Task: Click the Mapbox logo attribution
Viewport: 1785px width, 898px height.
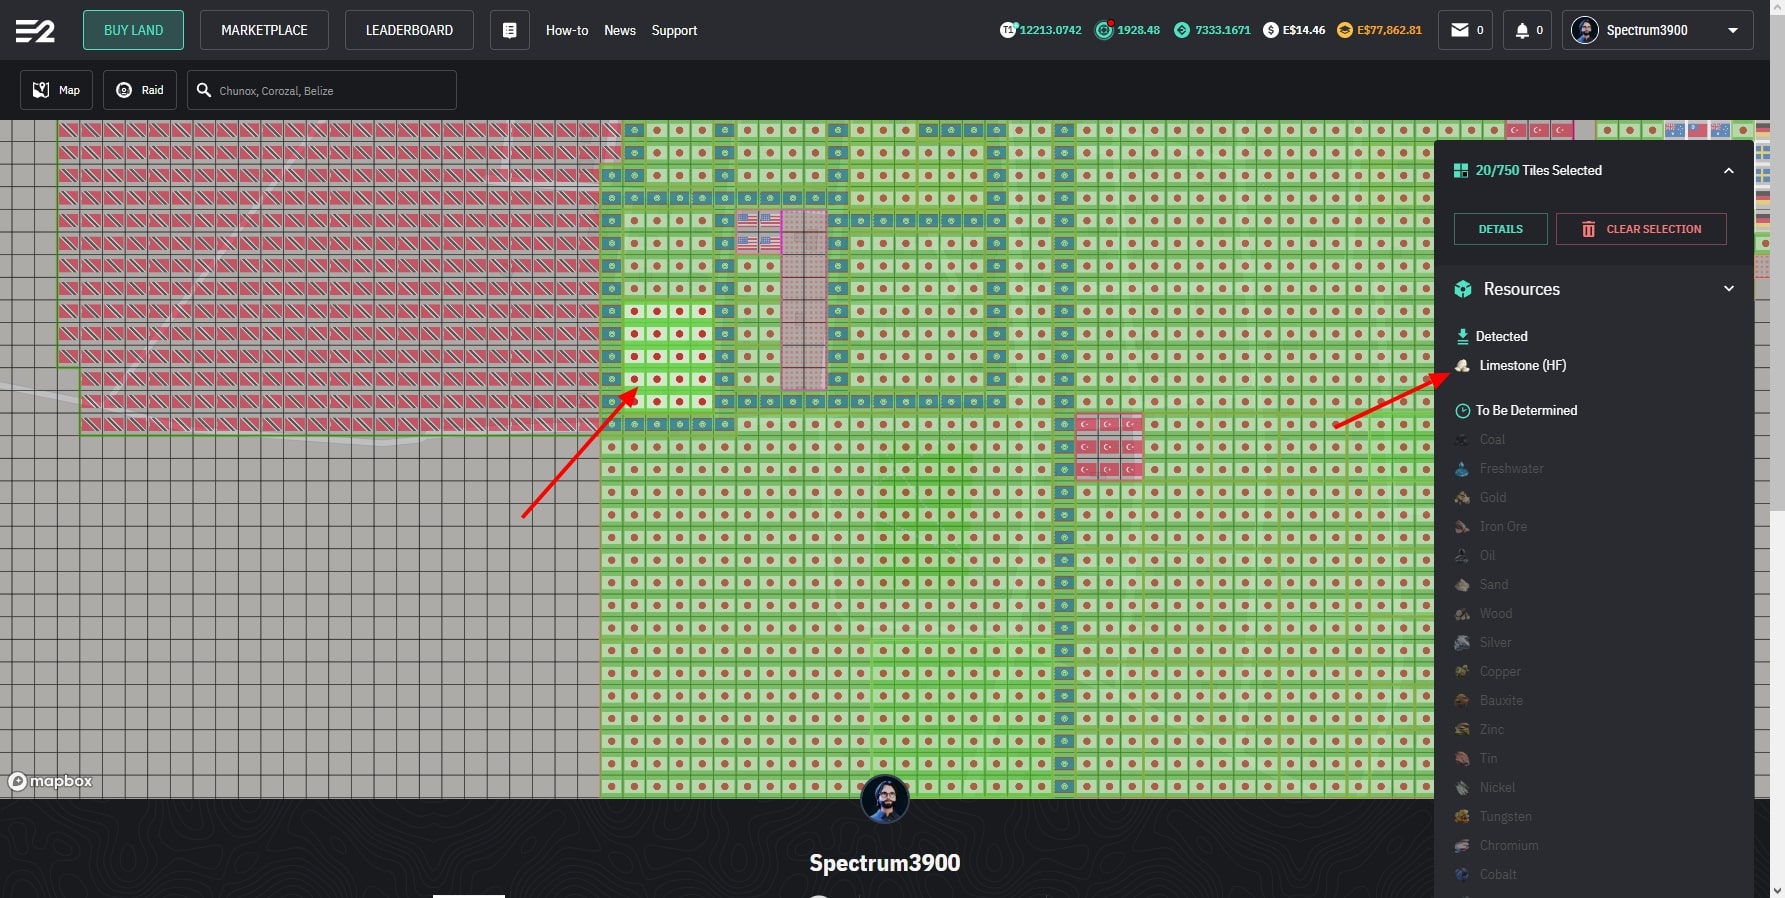Action: 51,781
